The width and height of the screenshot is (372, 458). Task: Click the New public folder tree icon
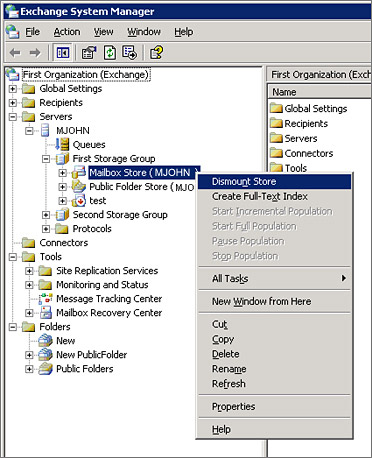pos(45,341)
